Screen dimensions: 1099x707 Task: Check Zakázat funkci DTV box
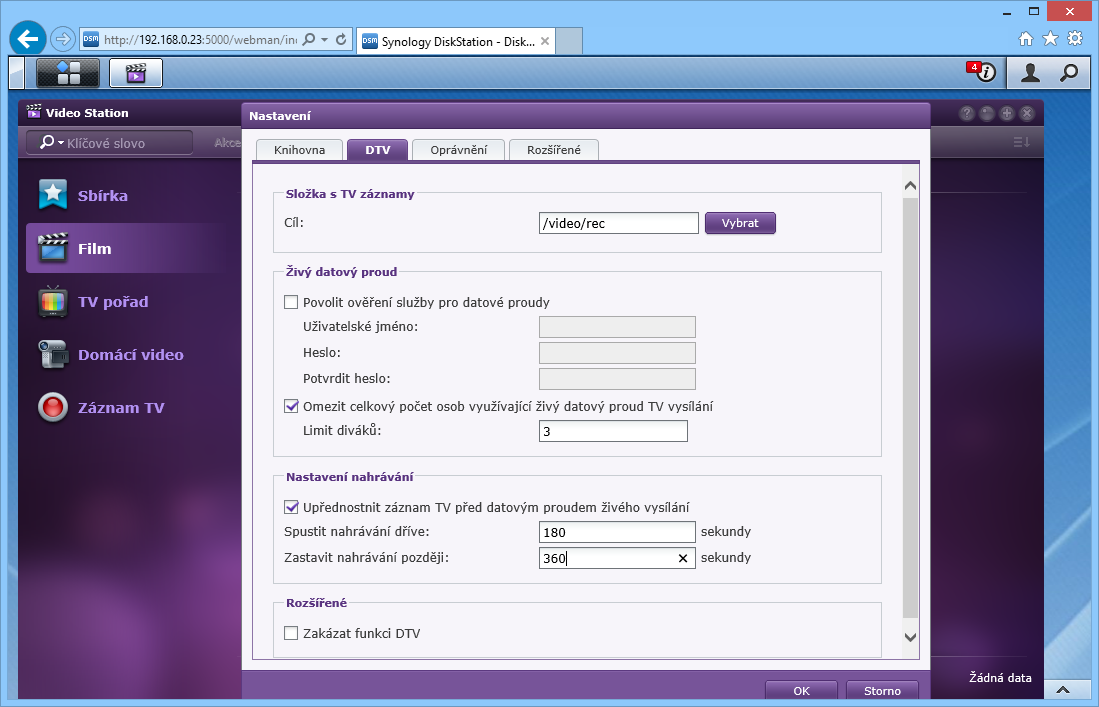tap(292, 633)
